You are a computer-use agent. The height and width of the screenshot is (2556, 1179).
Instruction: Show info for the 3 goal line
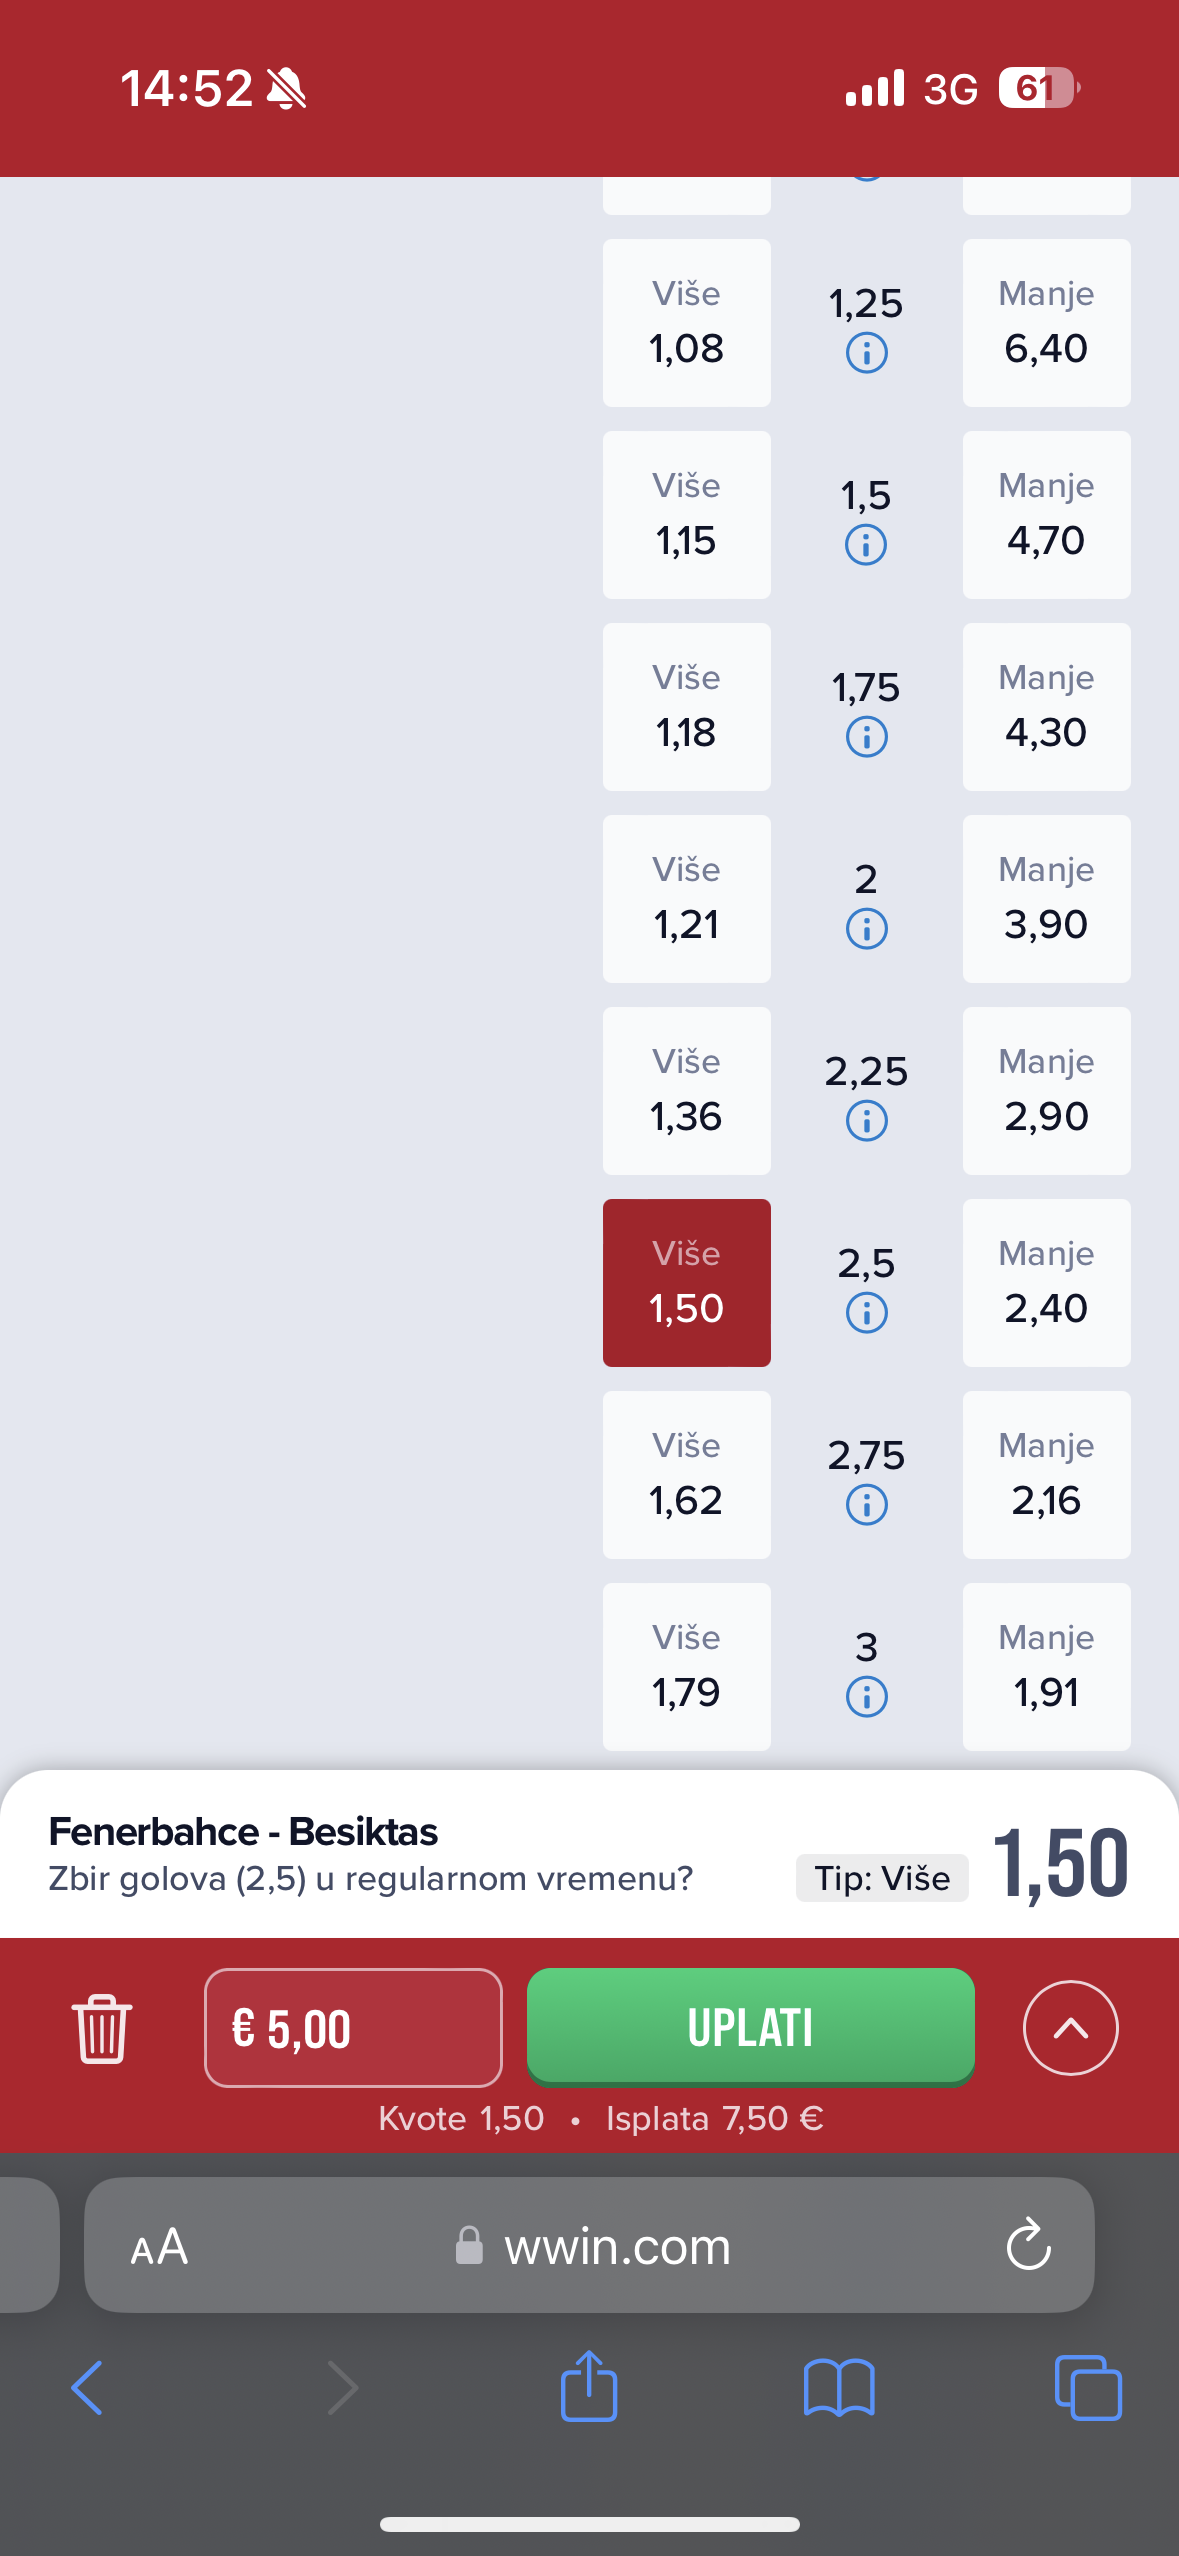pos(866,1697)
